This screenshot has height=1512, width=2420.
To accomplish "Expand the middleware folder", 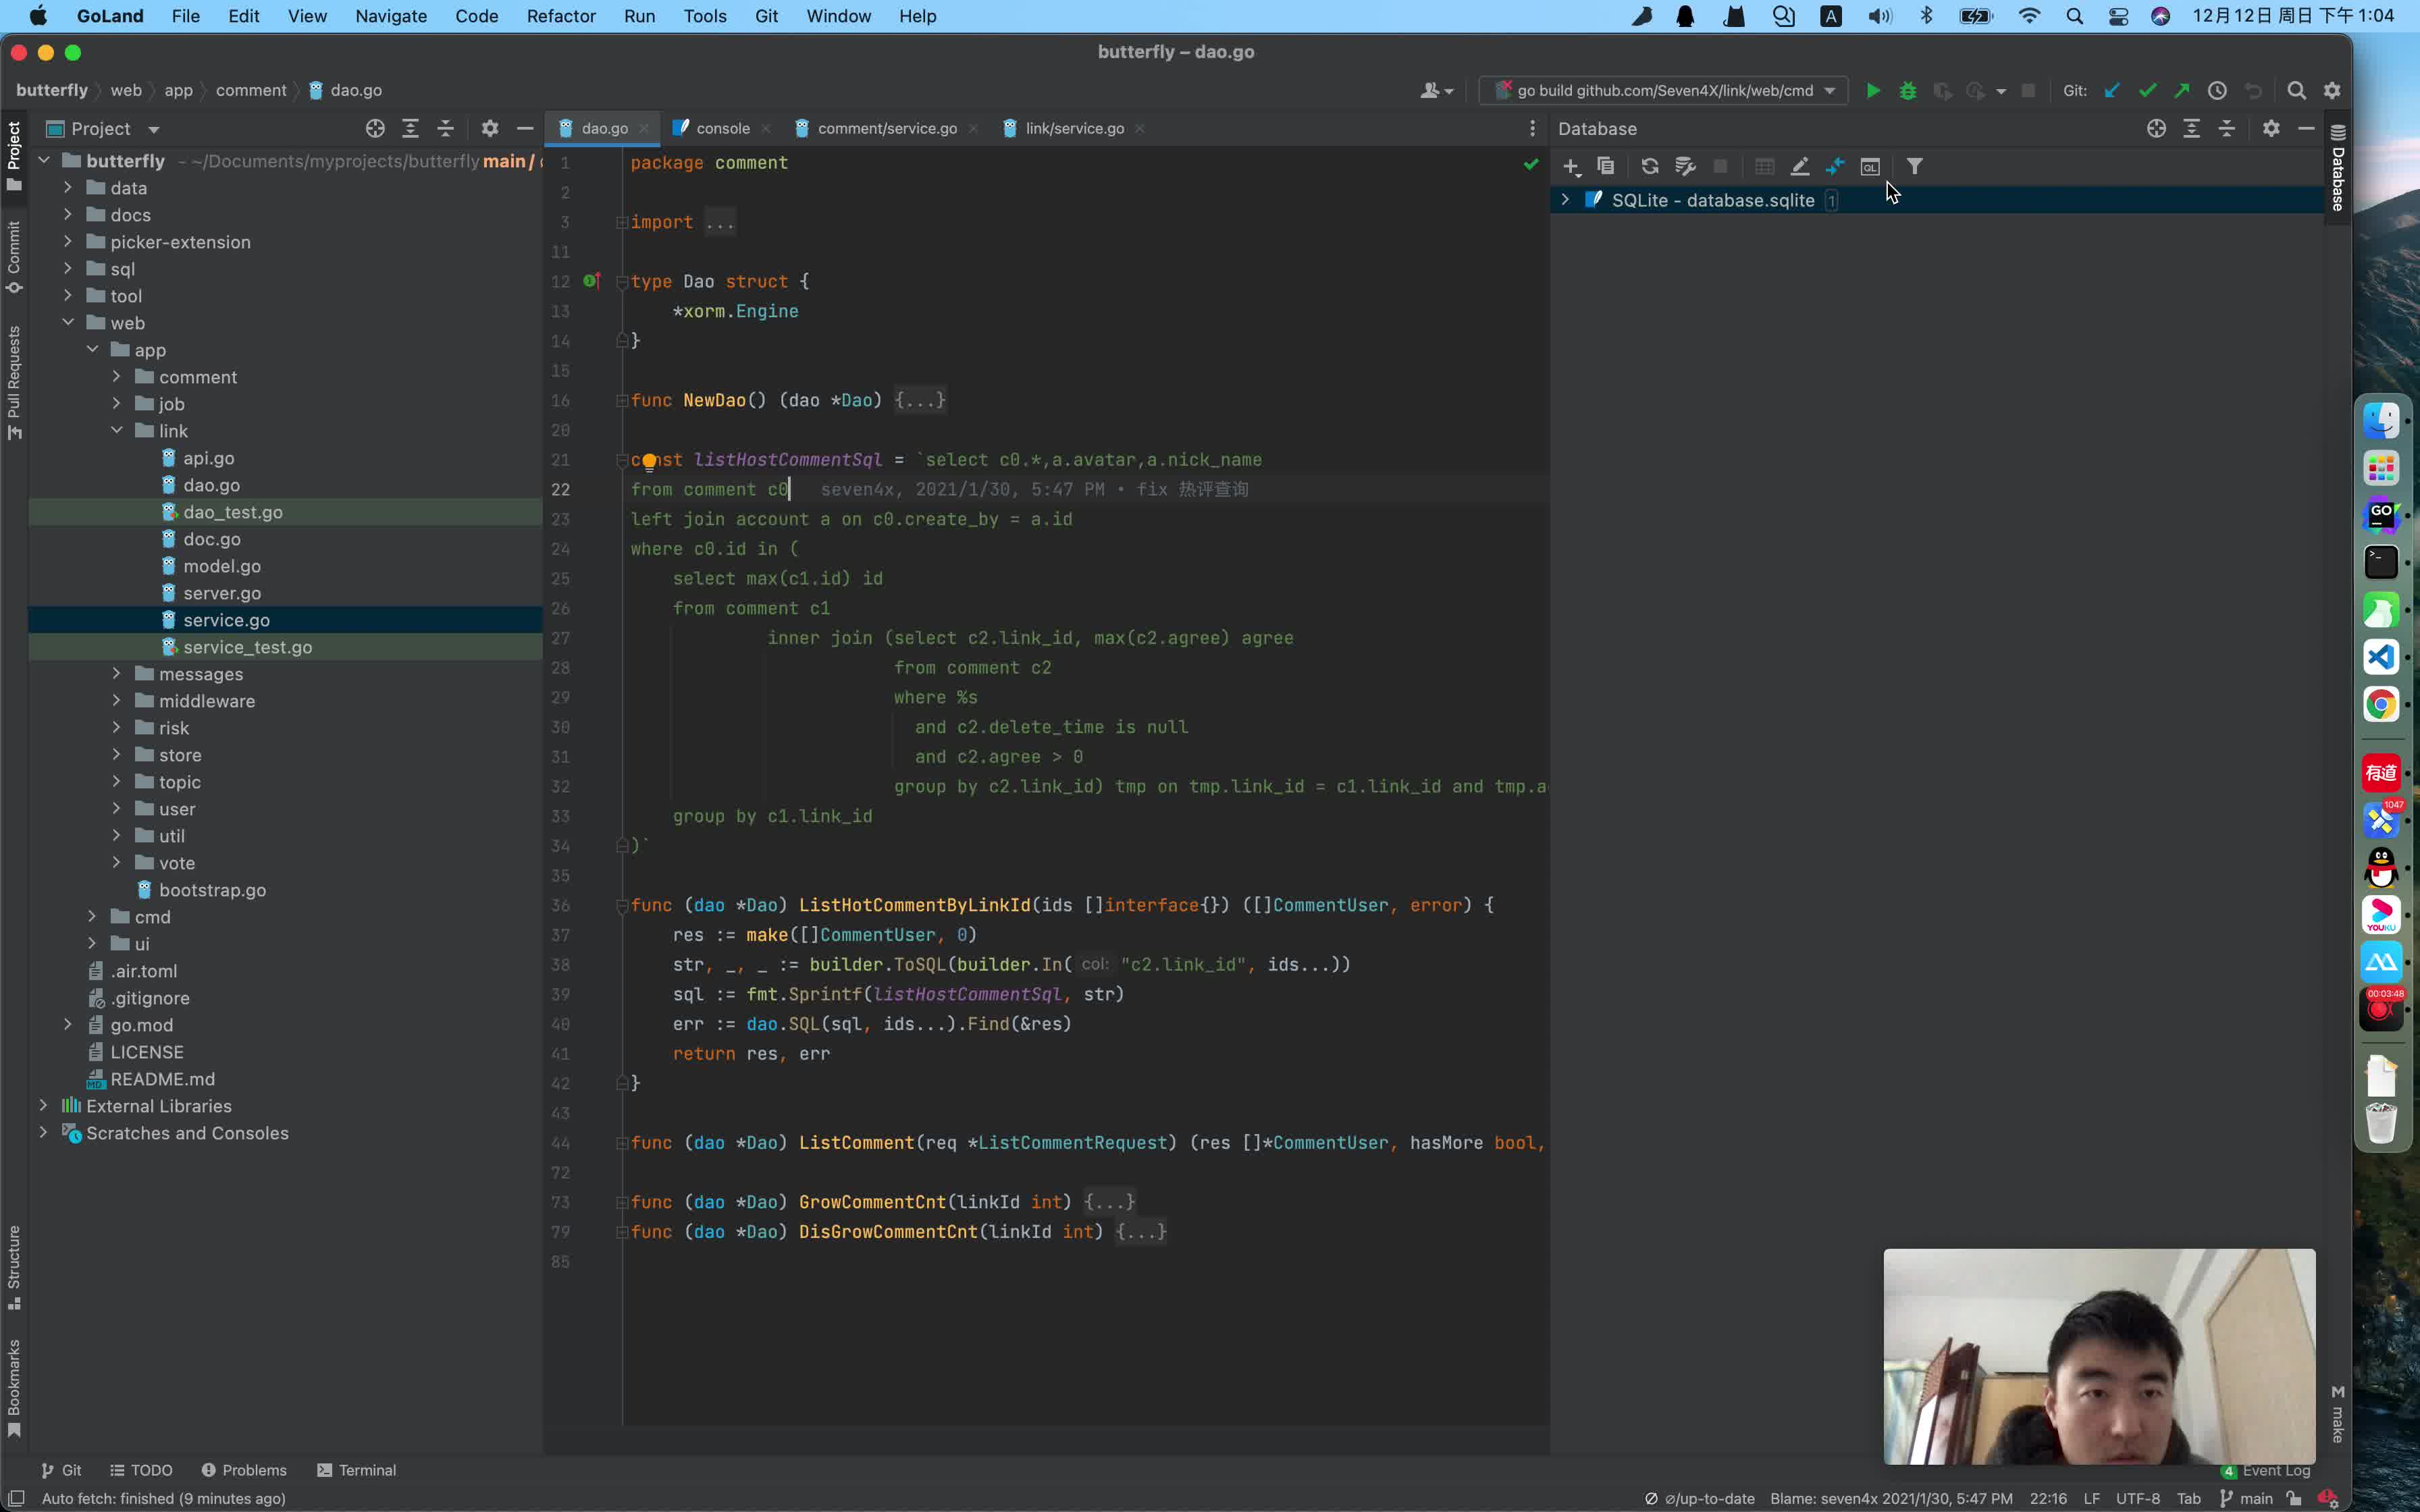I will click(117, 701).
